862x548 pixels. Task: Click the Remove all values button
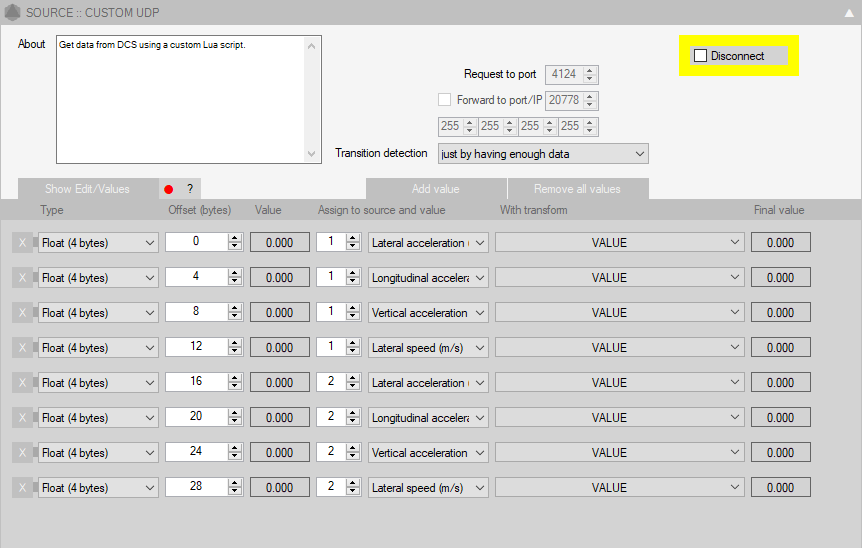point(577,189)
